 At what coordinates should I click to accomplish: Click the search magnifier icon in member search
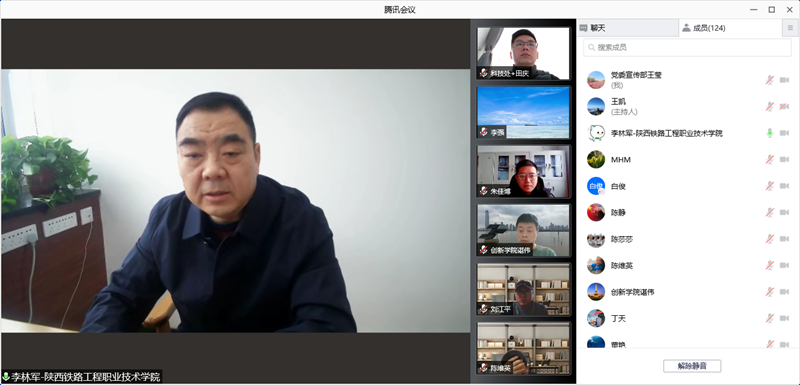pyautogui.click(x=591, y=47)
